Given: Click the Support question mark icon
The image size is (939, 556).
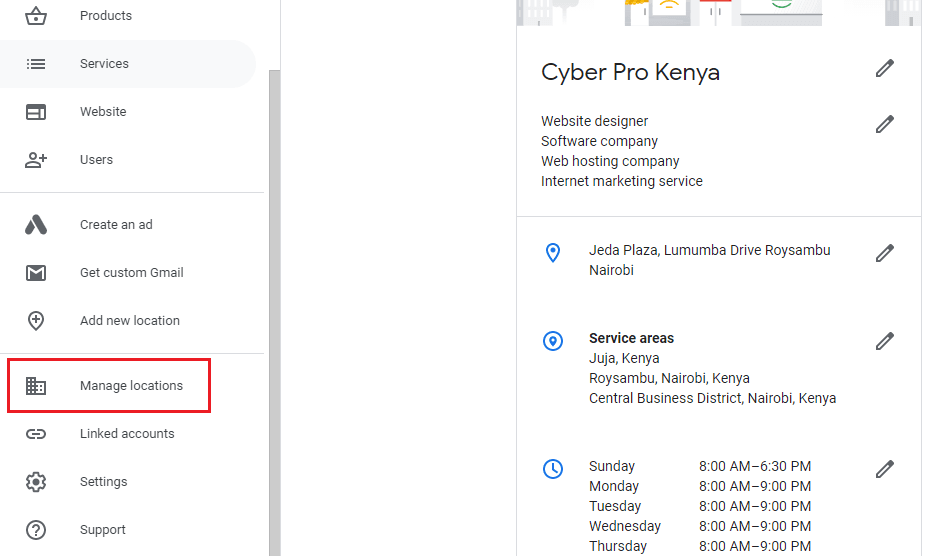Looking at the screenshot, I should [x=36, y=530].
